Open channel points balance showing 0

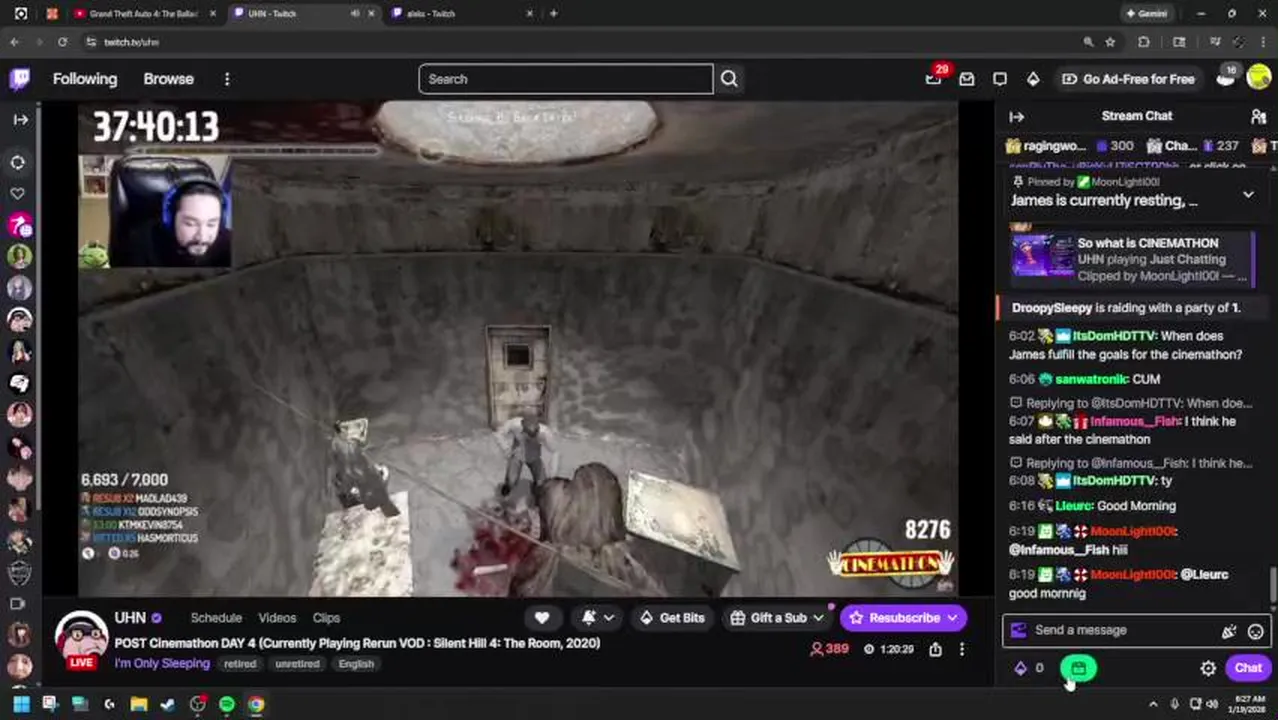[x=1029, y=668]
